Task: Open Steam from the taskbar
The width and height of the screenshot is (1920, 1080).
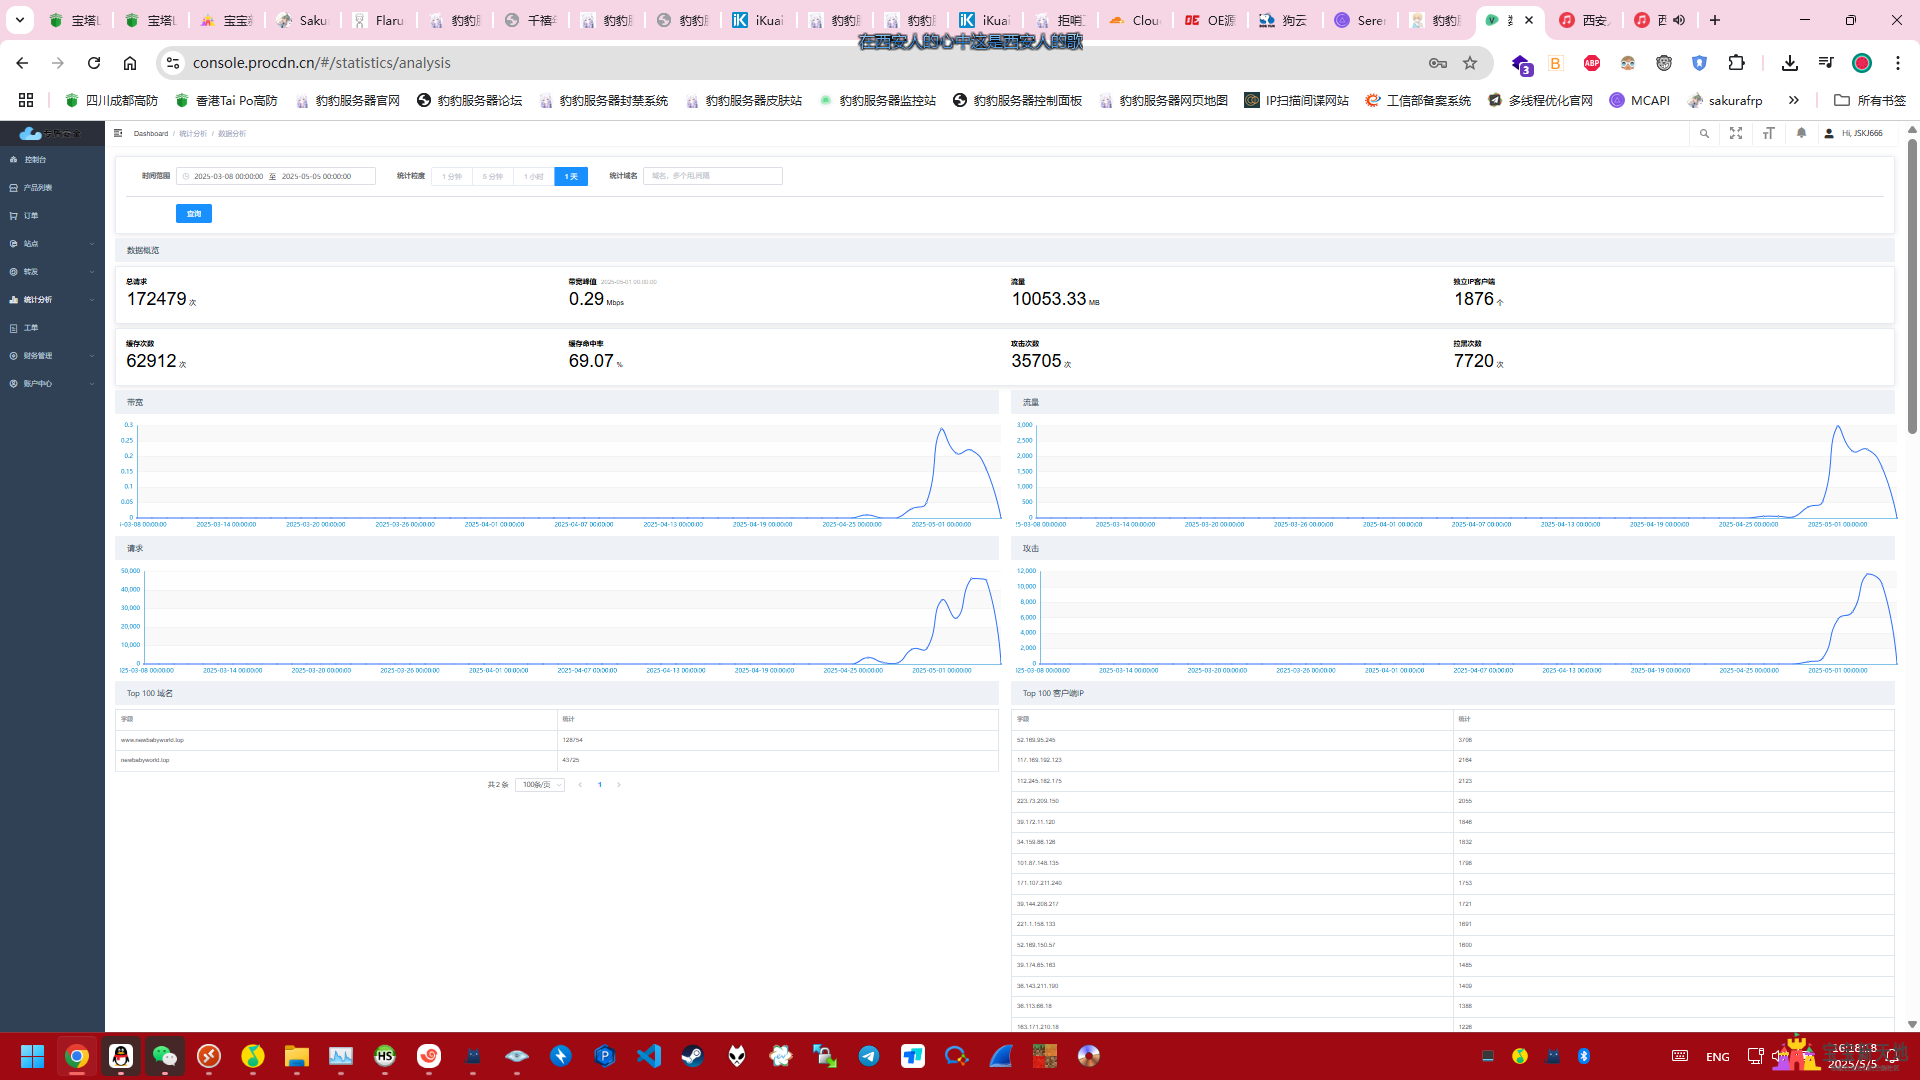Action: click(693, 1056)
